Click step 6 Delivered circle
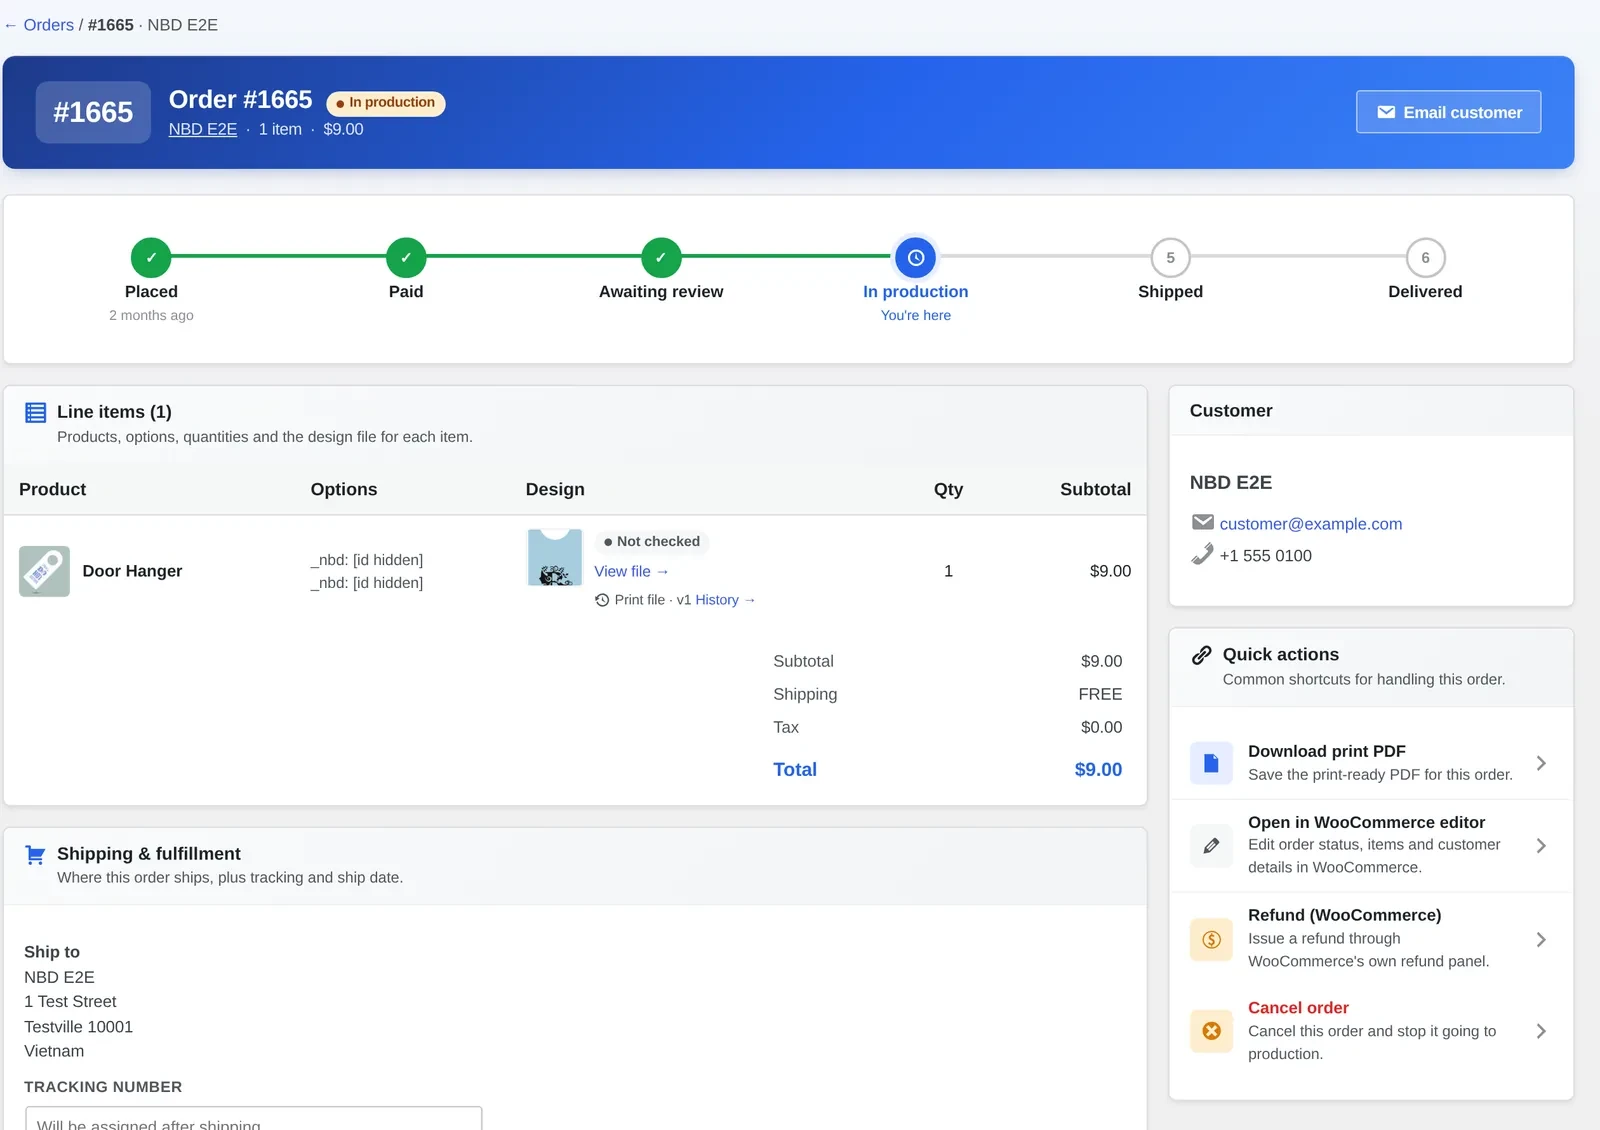The height and width of the screenshot is (1130, 1600). pyautogui.click(x=1425, y=257)
